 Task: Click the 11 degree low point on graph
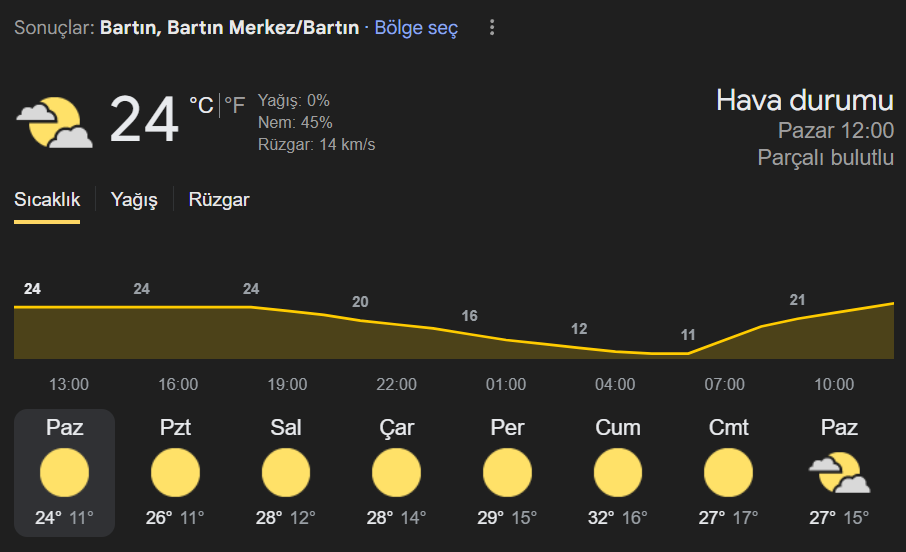point(688,335)
